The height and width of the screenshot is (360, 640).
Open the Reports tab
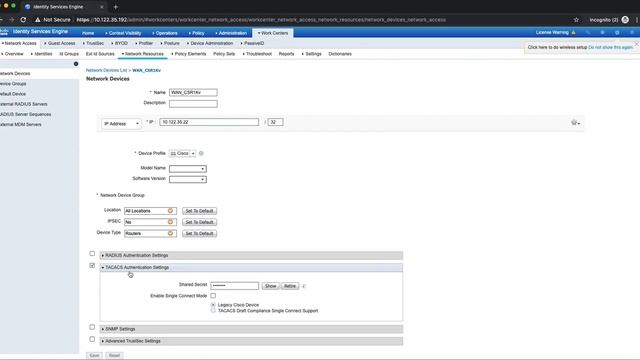click(x=287, y=54)
